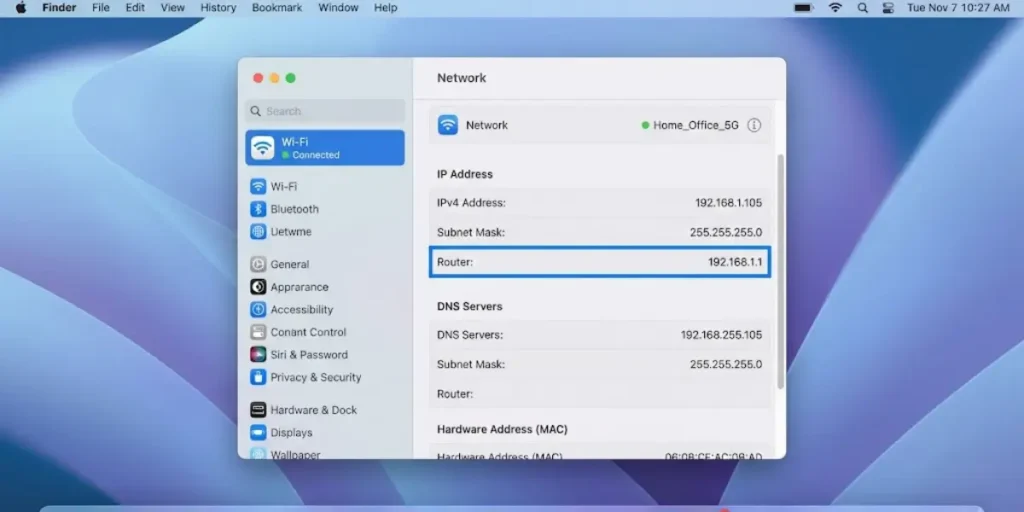
Task: Click the Wi-Fi icon in sidebar list
Action: tap(258, 187)
